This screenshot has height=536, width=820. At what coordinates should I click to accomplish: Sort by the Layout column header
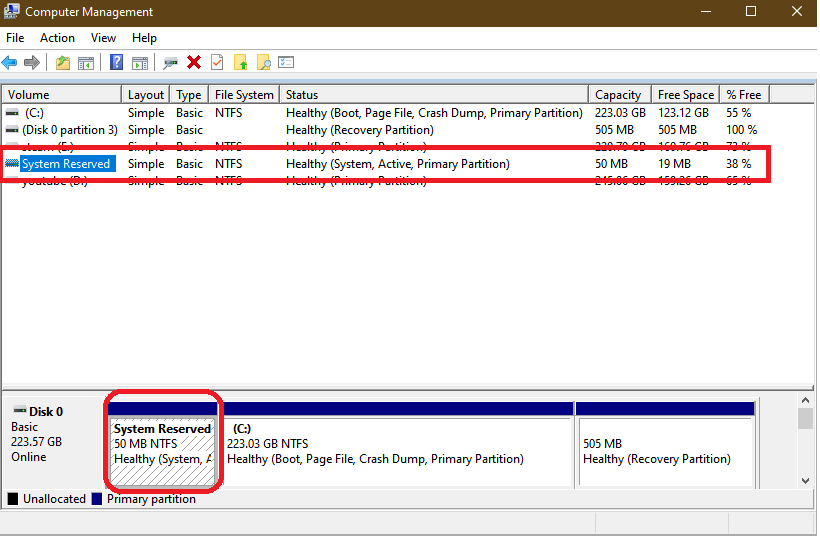tap(145, 95)
